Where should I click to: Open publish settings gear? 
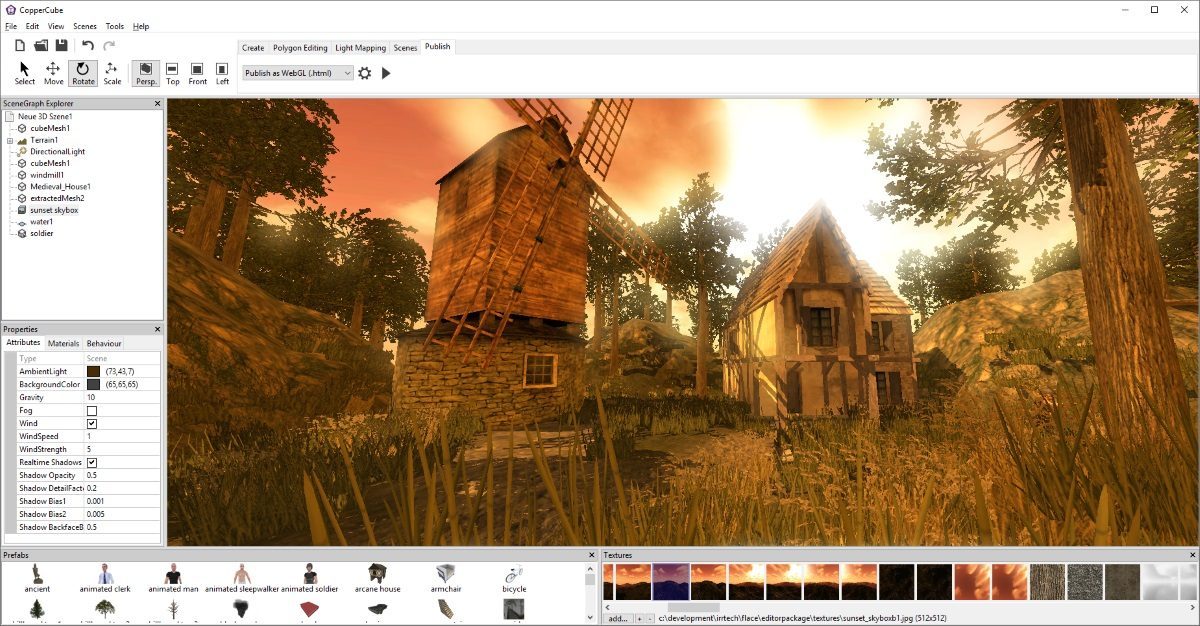click(x=365, y=73)
